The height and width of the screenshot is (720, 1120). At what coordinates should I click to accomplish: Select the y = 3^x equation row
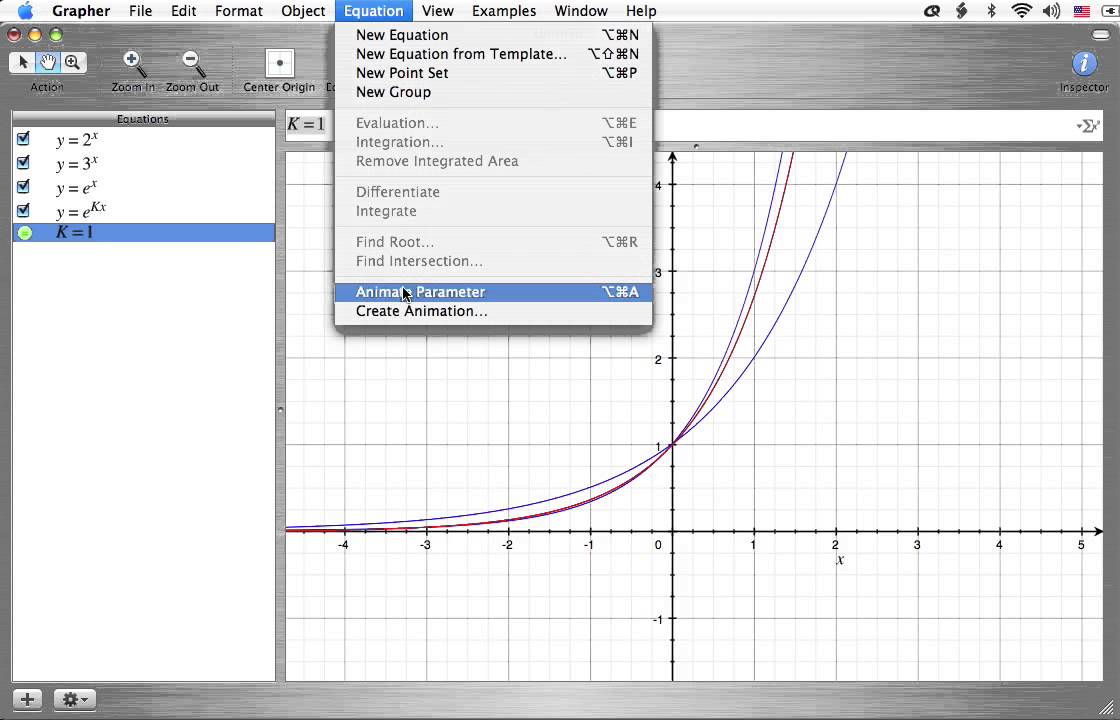[144, 163]
